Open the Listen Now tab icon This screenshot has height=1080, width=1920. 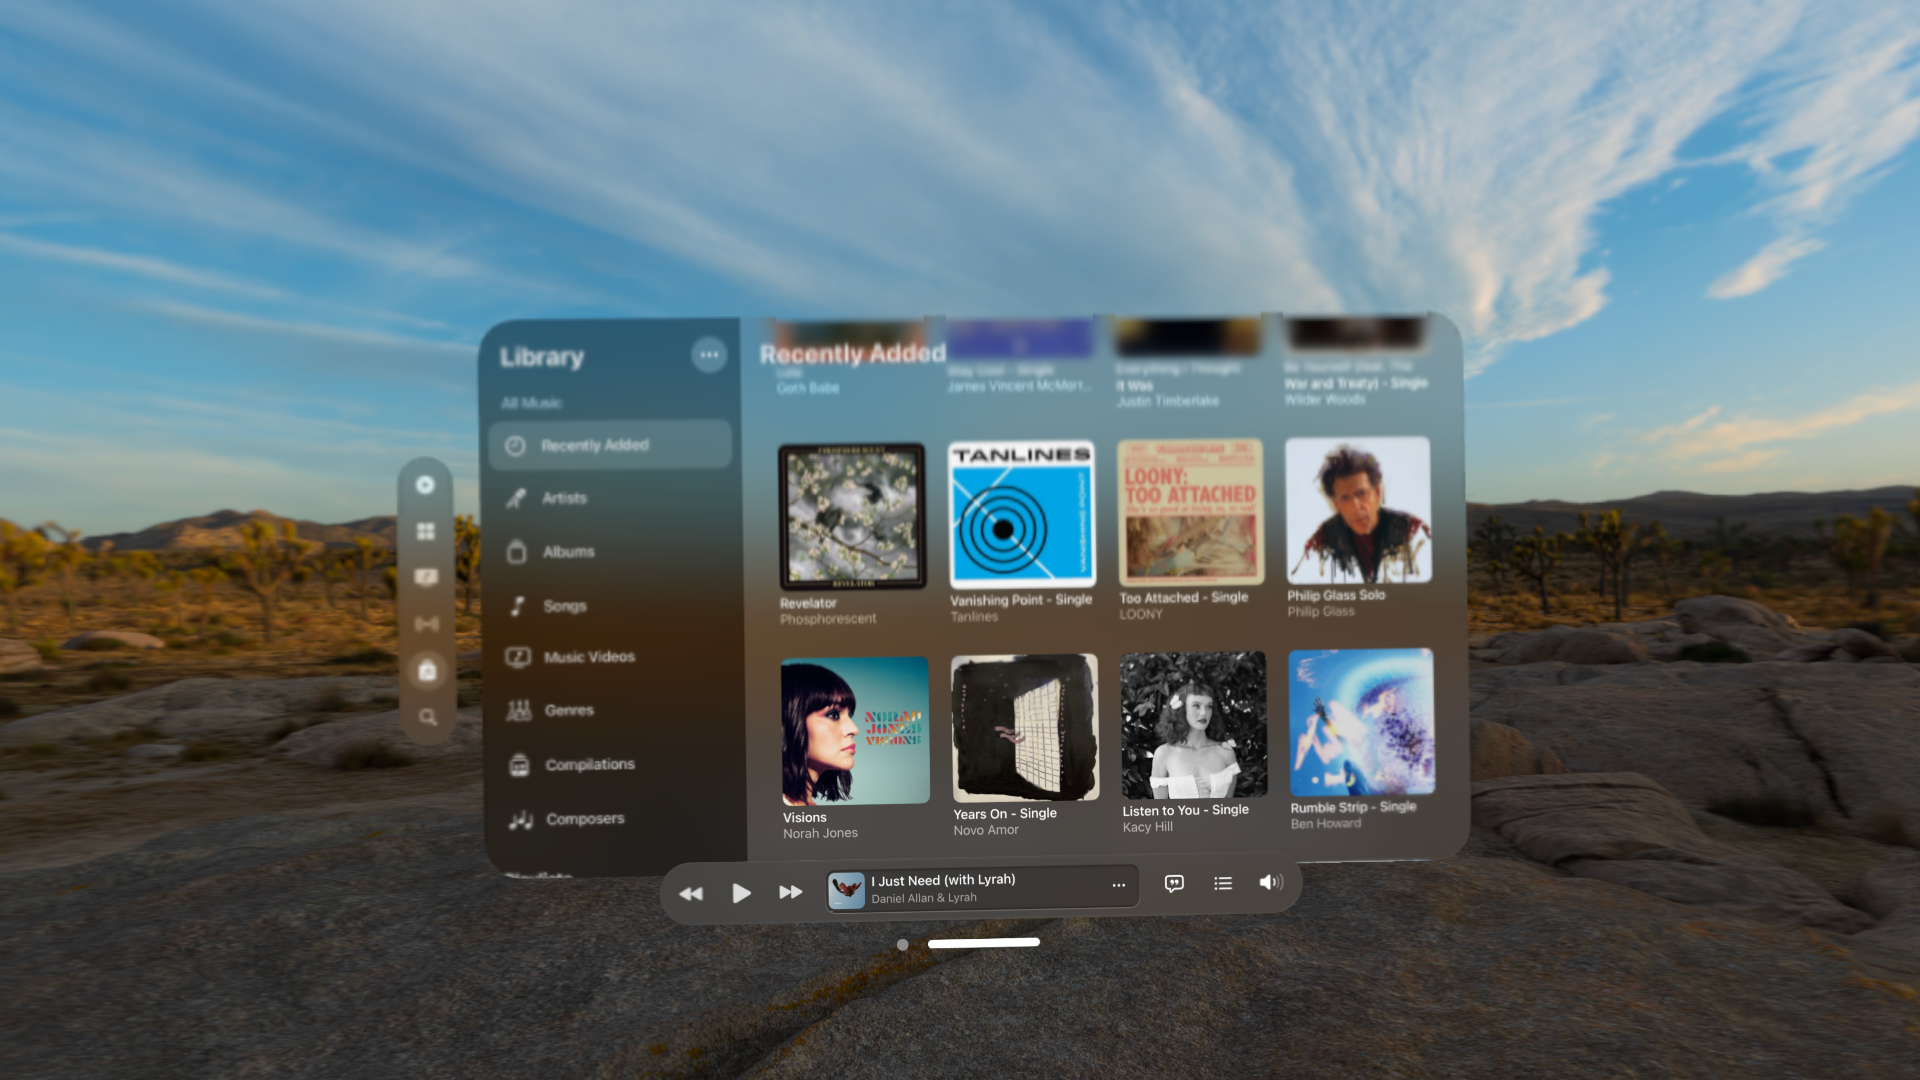tap(425, 485)
